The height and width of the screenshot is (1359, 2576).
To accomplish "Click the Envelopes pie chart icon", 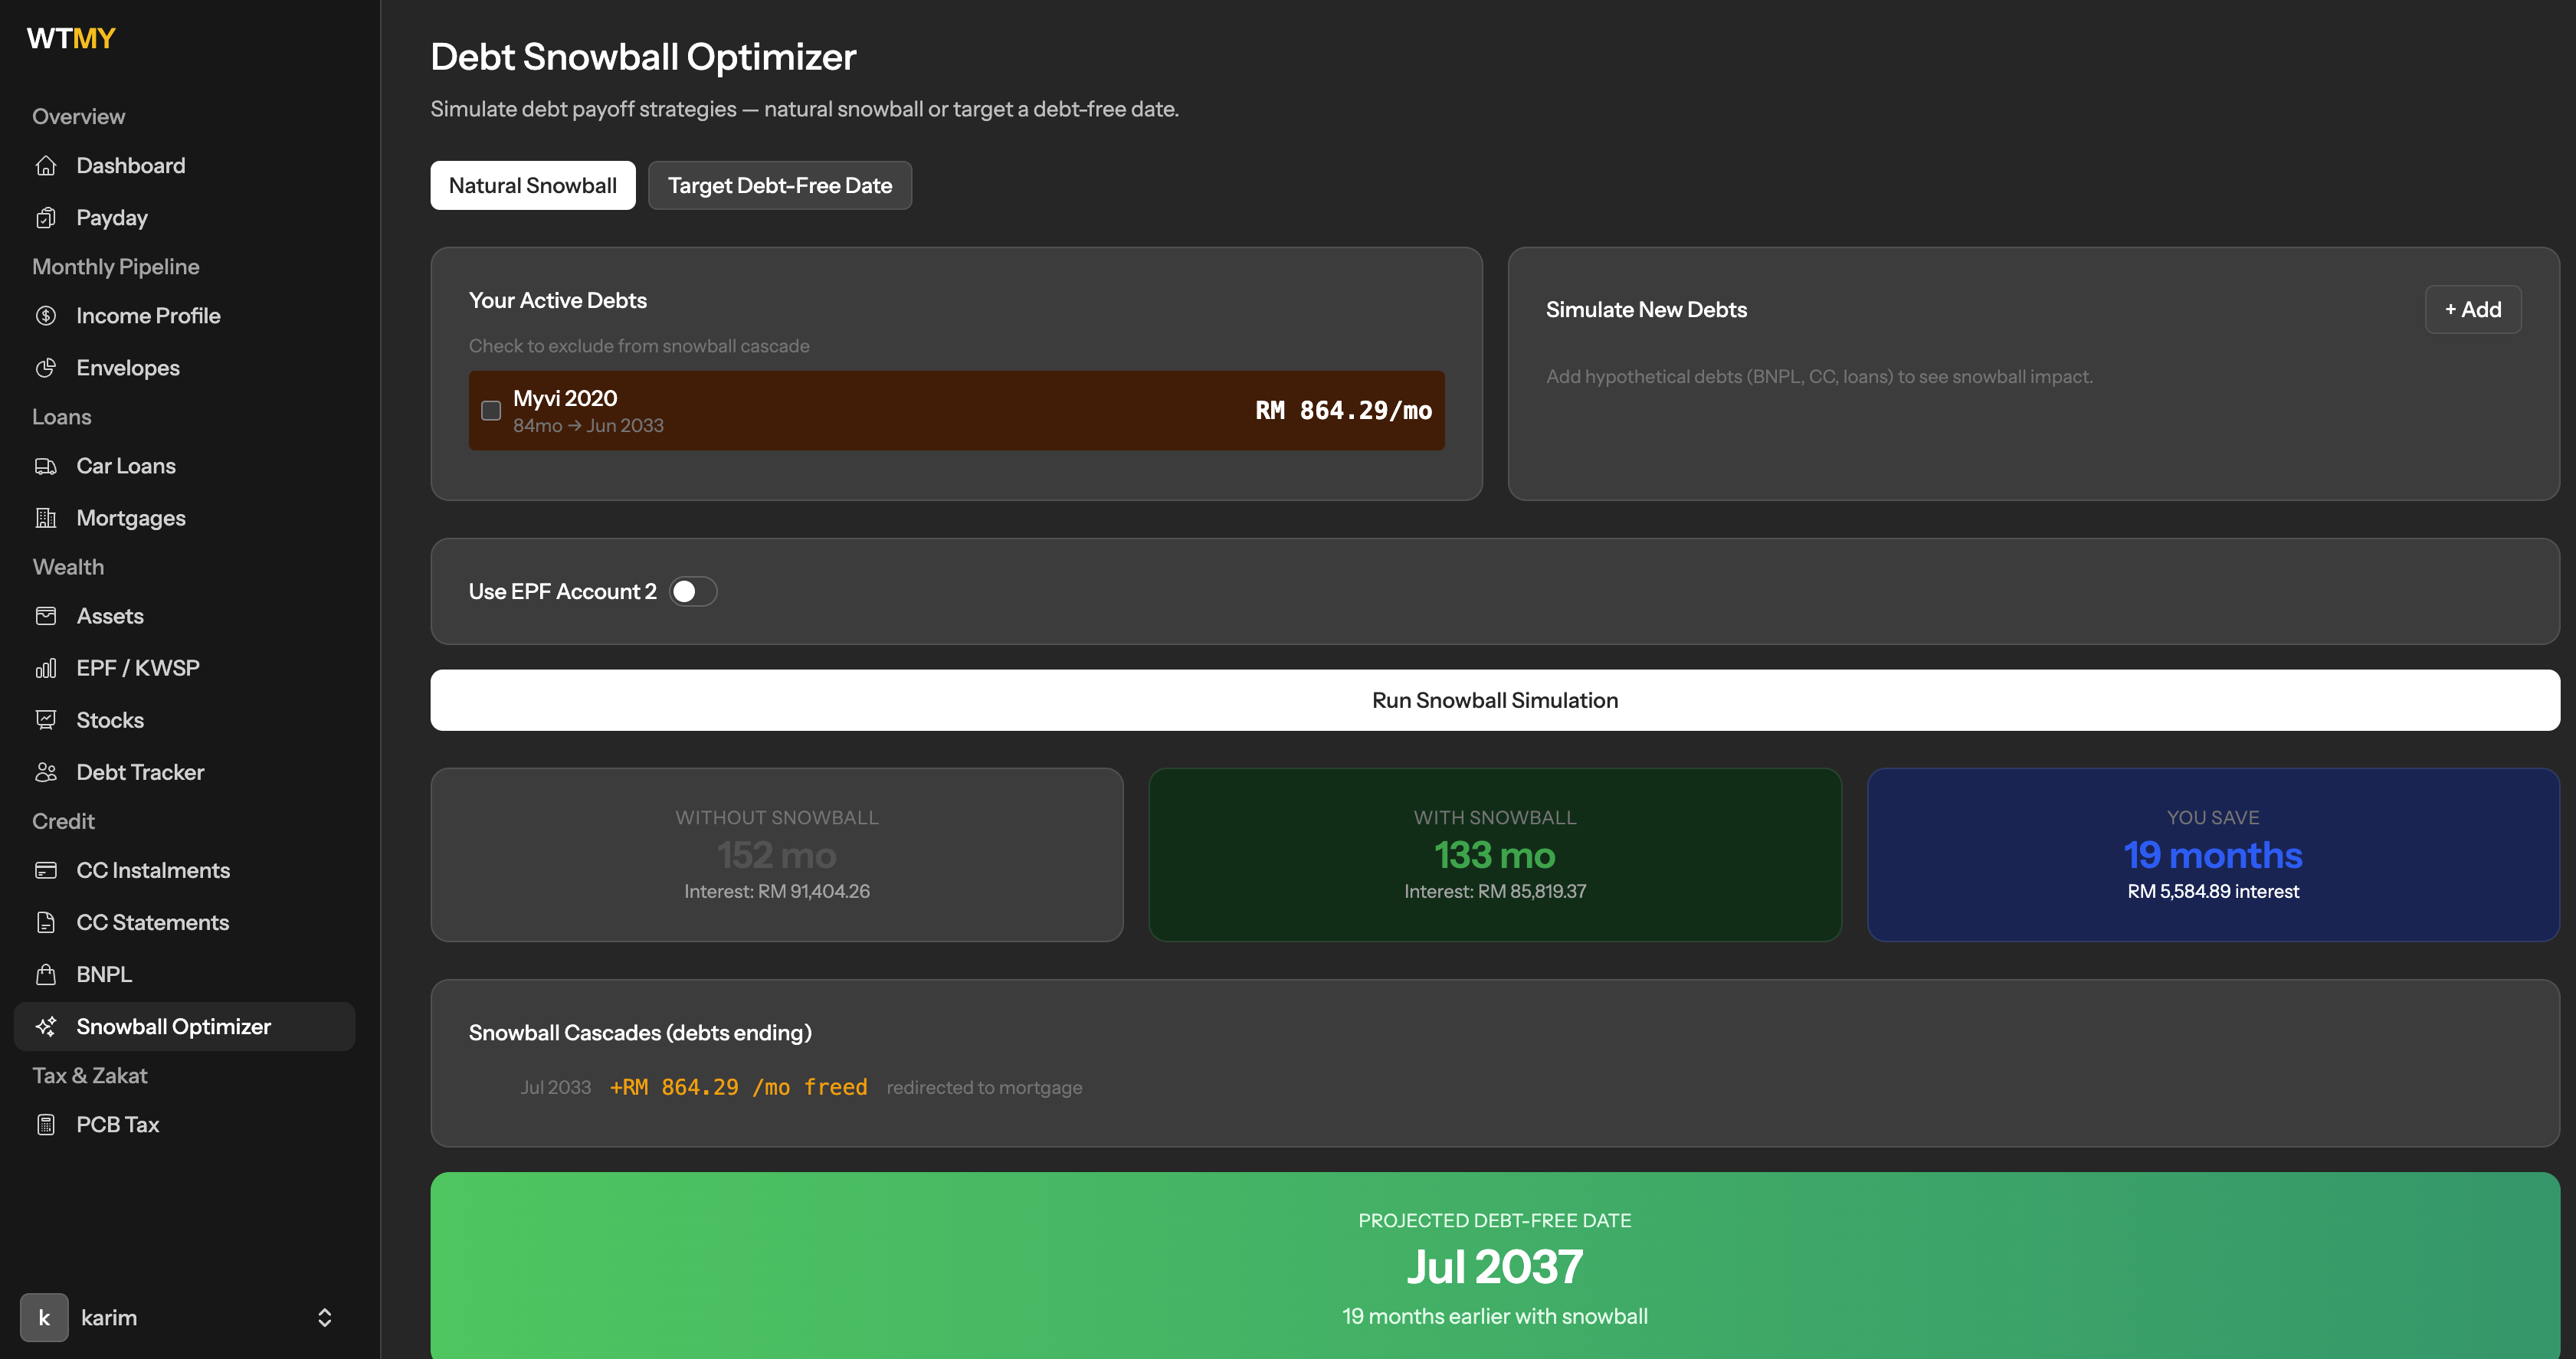I will click(46, 368).
